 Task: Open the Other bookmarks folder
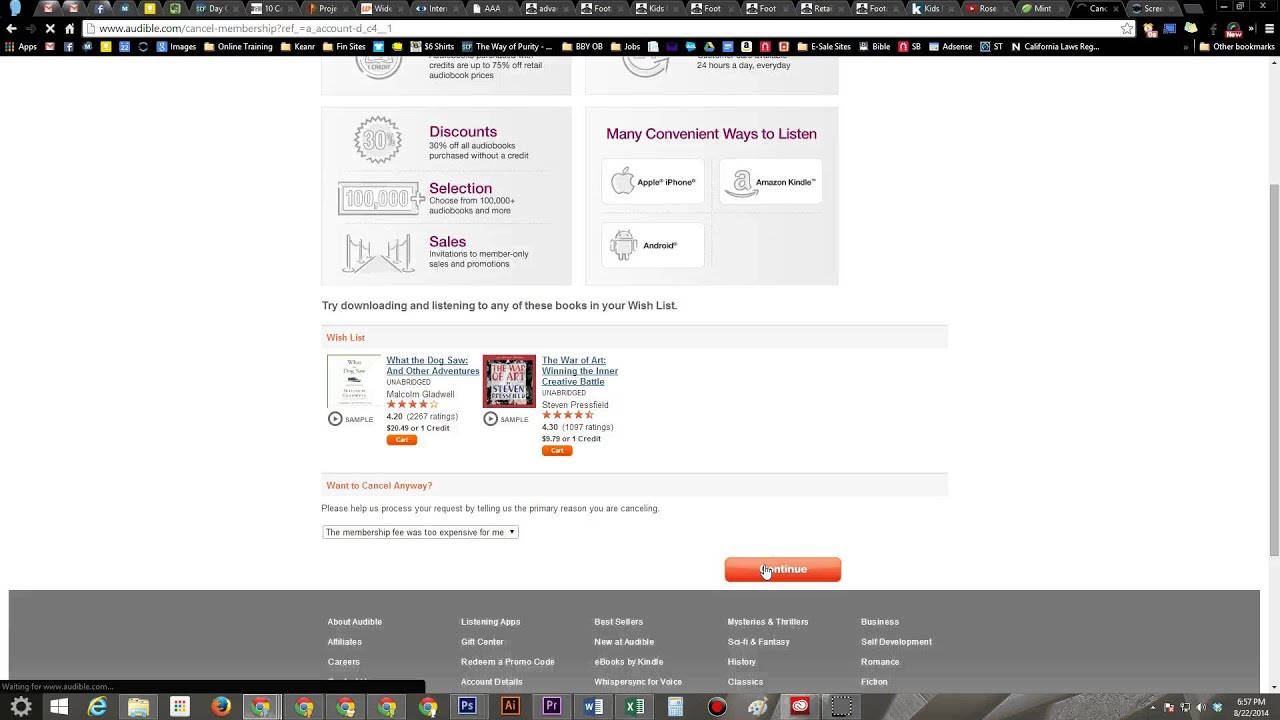(1236, 47)
